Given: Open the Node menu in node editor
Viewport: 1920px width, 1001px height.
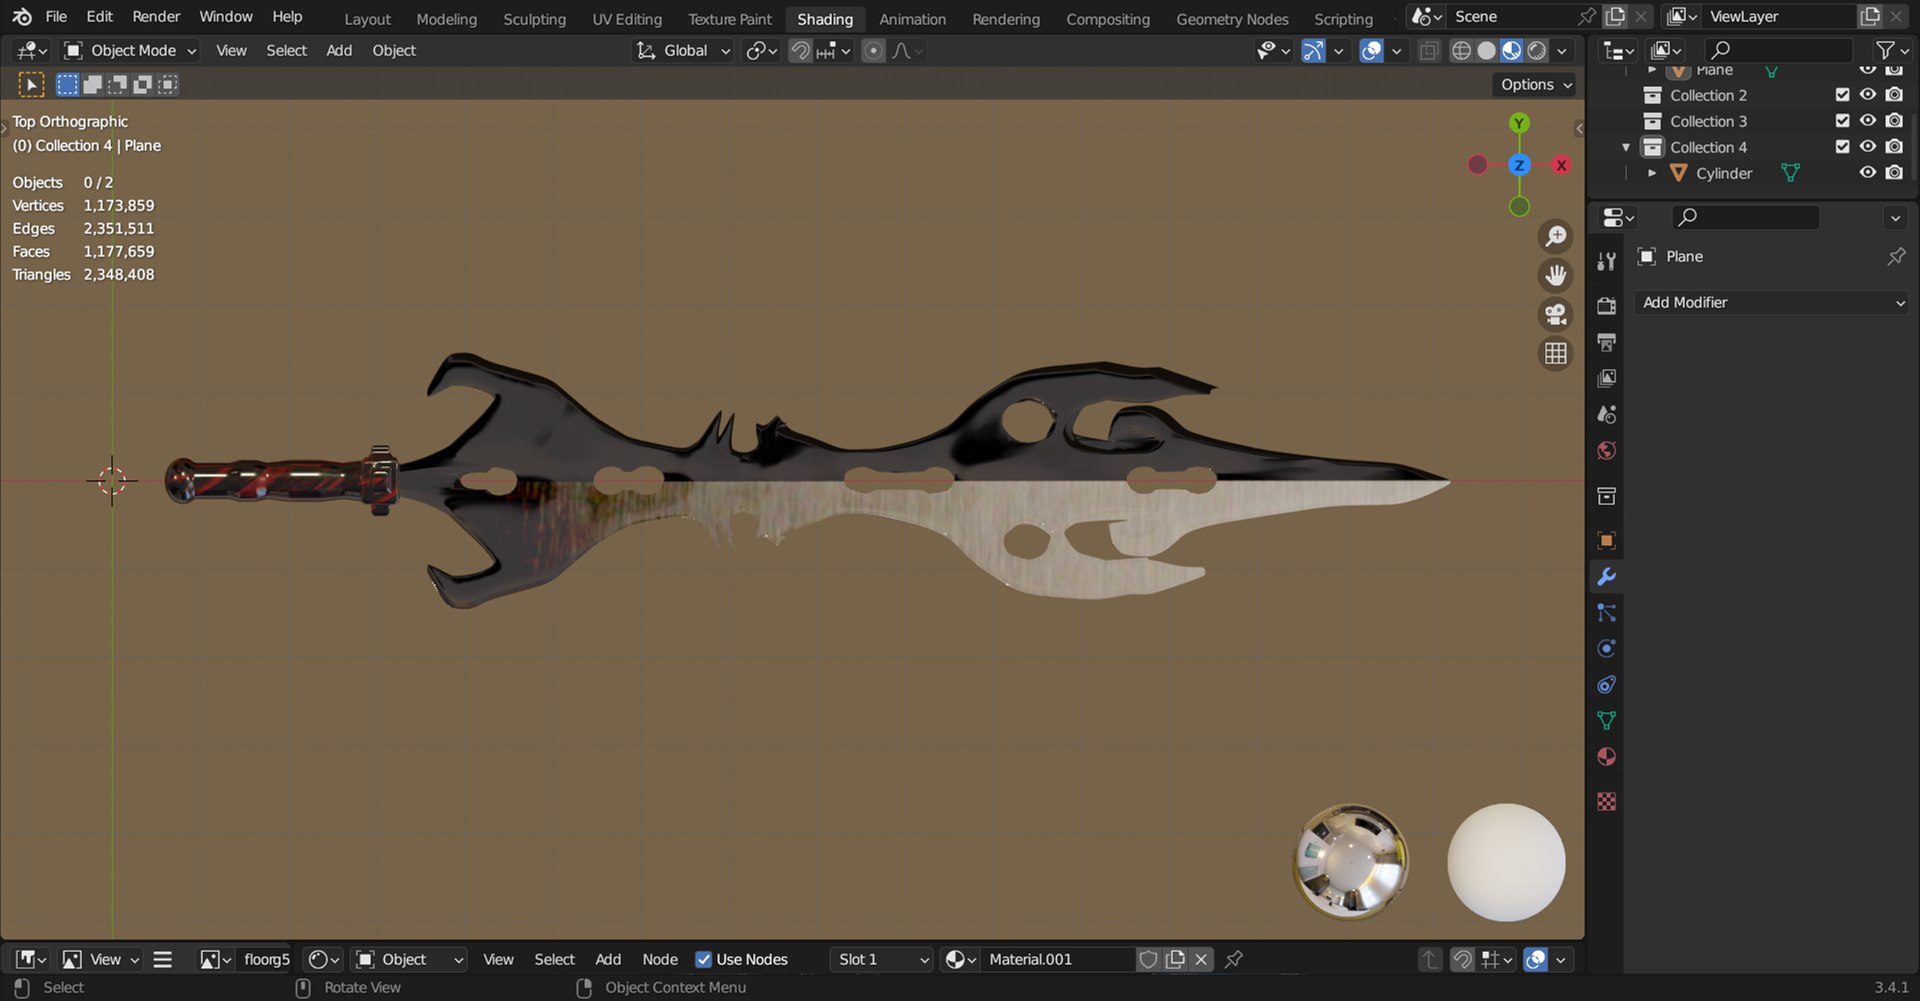Looking at the screenshot, I should (660, 959).
